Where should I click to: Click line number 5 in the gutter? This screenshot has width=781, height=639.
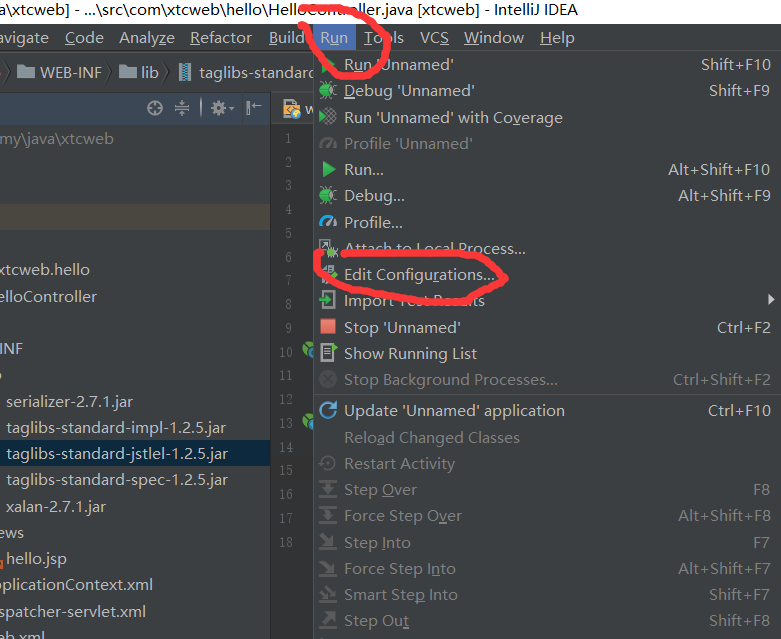288,233
